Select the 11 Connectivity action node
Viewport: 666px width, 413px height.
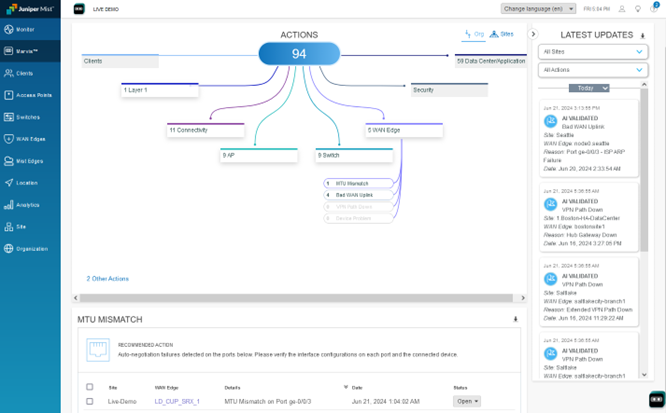[205, 130]
